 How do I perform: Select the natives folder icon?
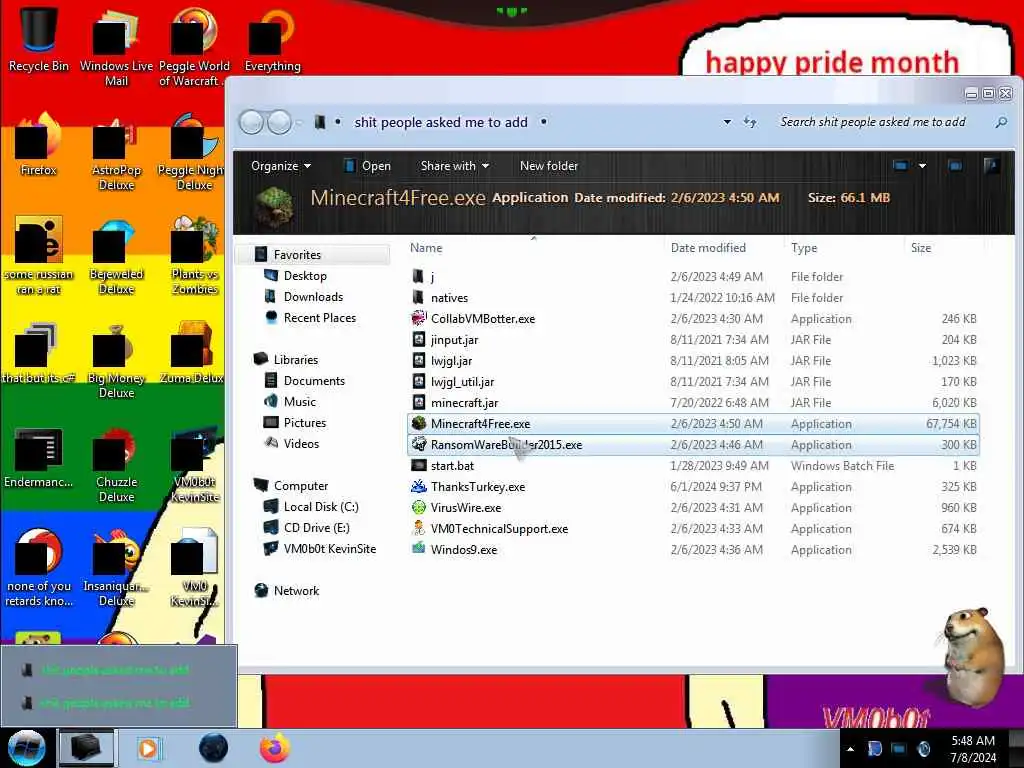[419, 298]
